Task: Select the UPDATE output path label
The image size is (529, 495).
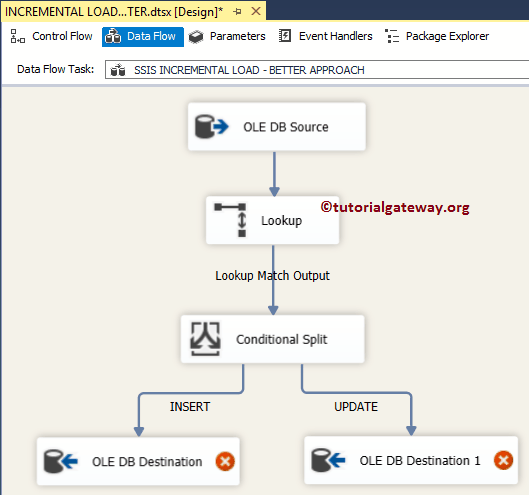Action: 356,407
